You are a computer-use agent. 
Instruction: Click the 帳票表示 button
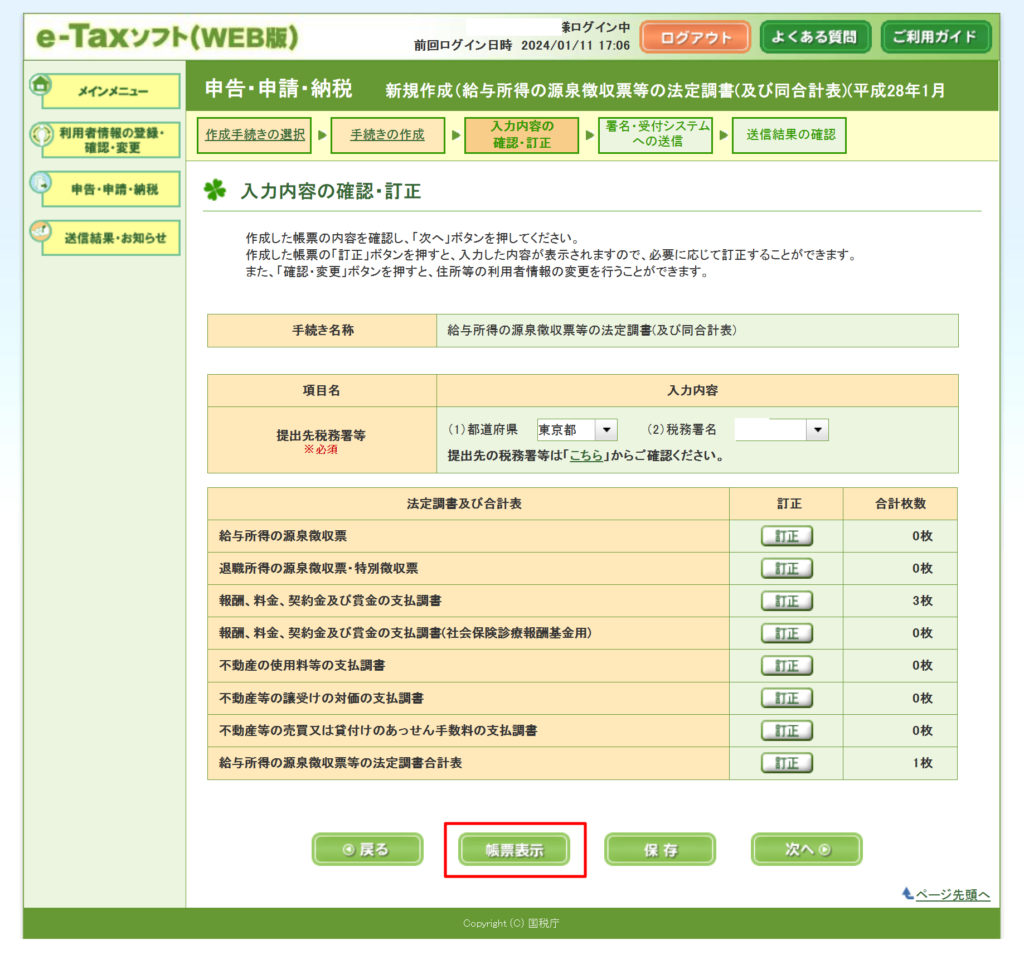tap(514, 850)
